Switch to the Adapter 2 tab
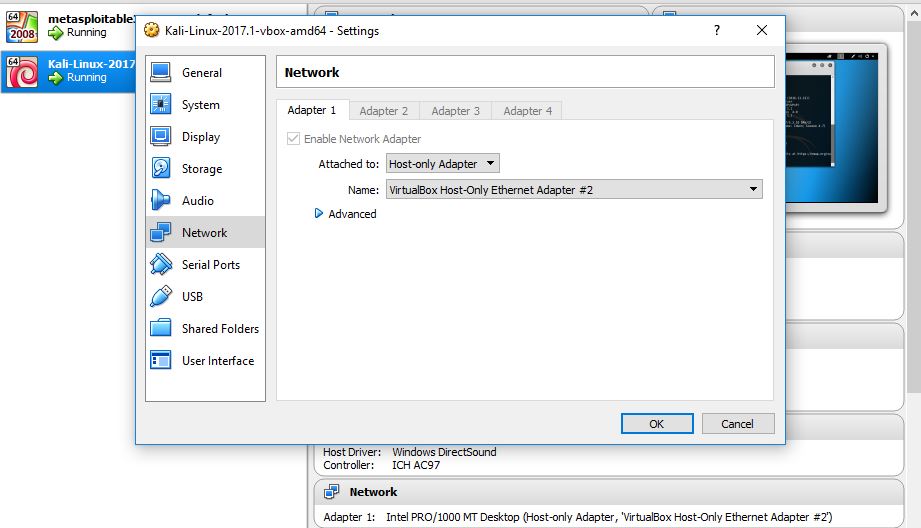 (x=384, y=110)
